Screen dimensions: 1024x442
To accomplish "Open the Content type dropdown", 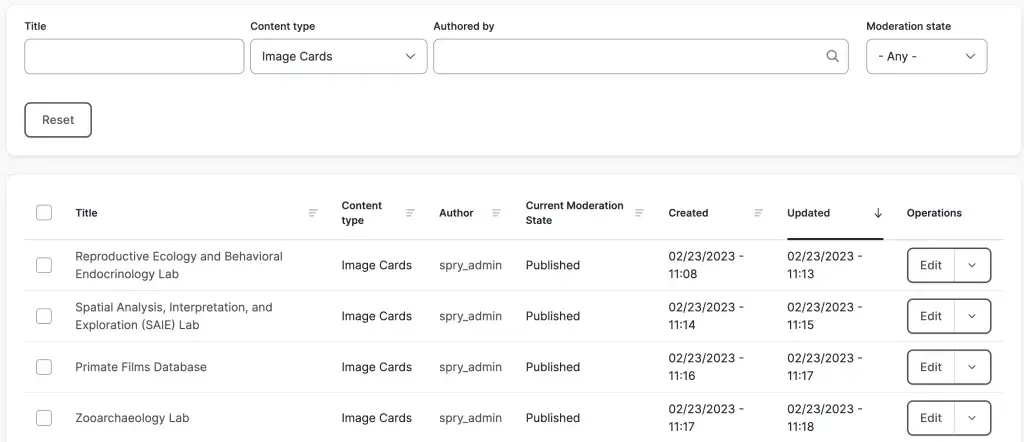I will click(338, 57).
